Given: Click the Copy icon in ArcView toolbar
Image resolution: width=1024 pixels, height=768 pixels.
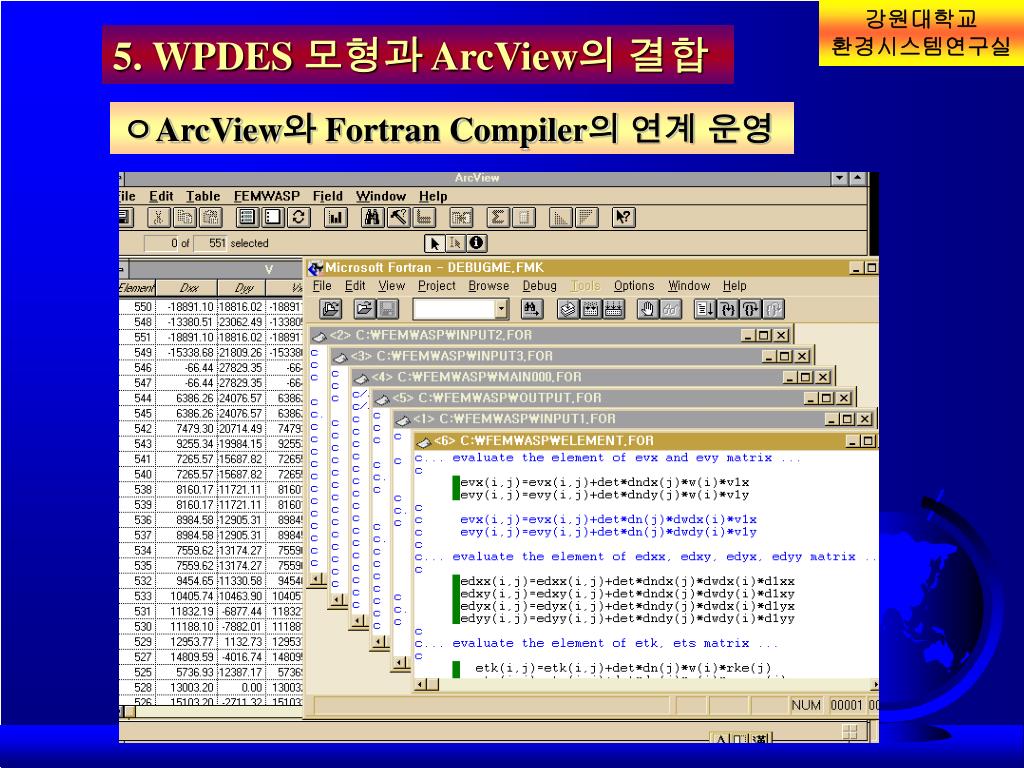Looking at the screenshot, I should click(185, 217).
